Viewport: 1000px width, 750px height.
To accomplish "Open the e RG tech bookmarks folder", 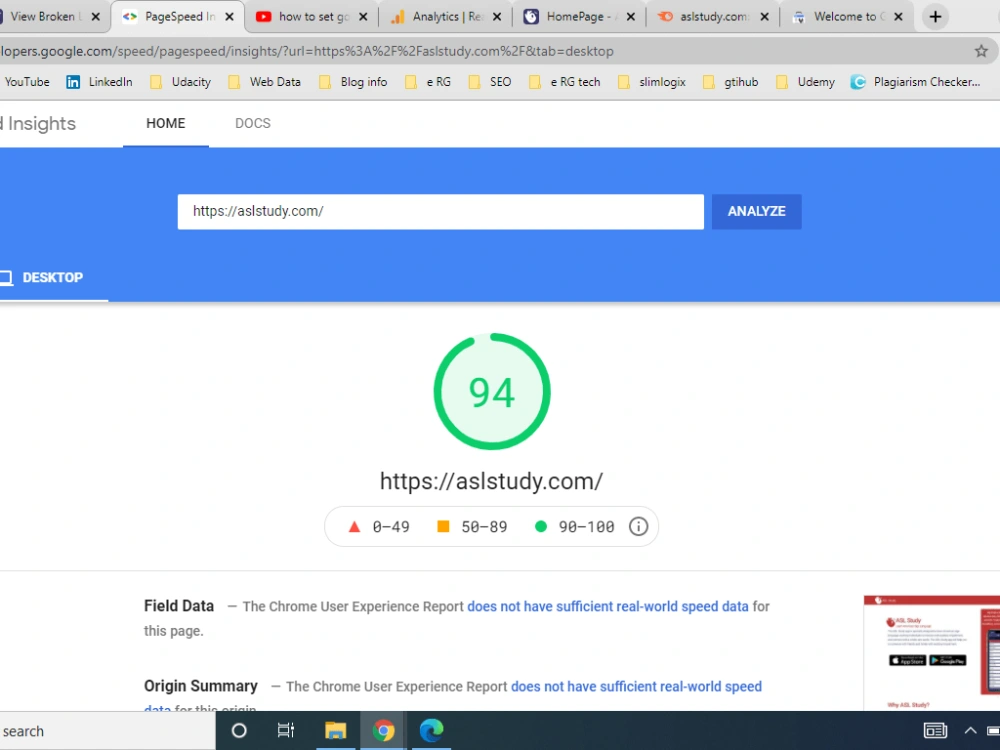I will tap(564, 82).
